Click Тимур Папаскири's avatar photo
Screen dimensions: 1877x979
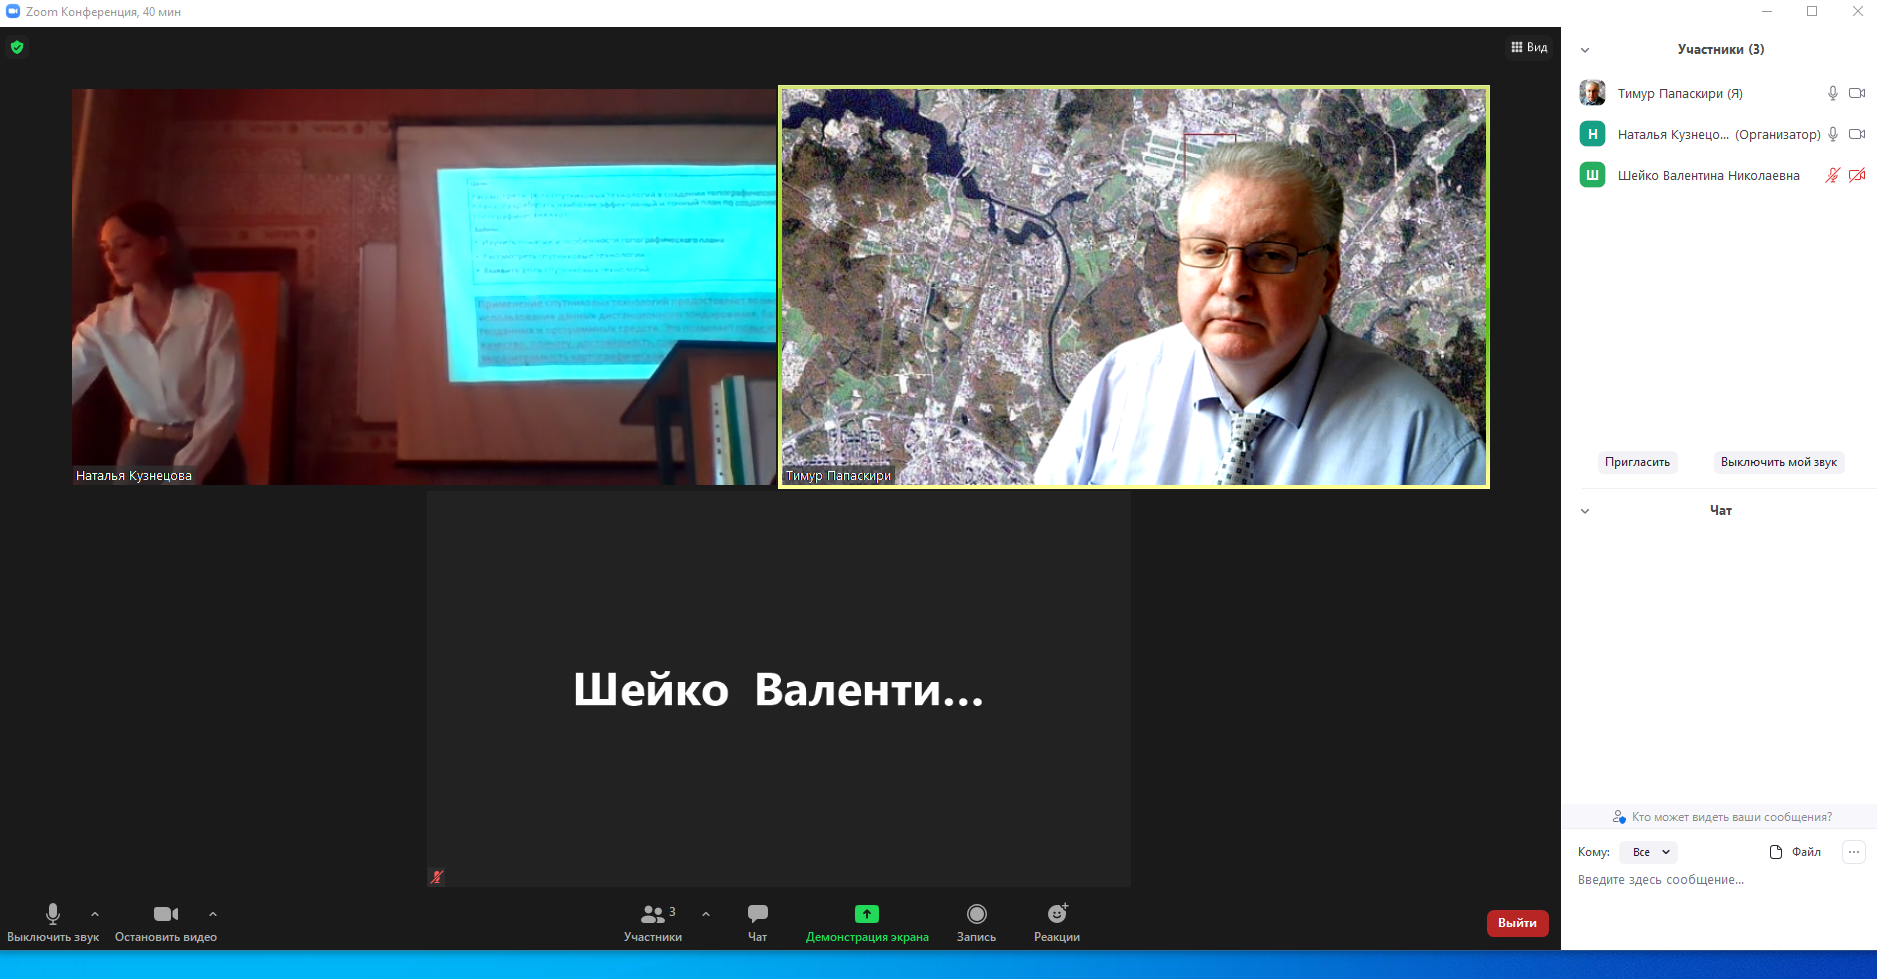pos(1592,93)
